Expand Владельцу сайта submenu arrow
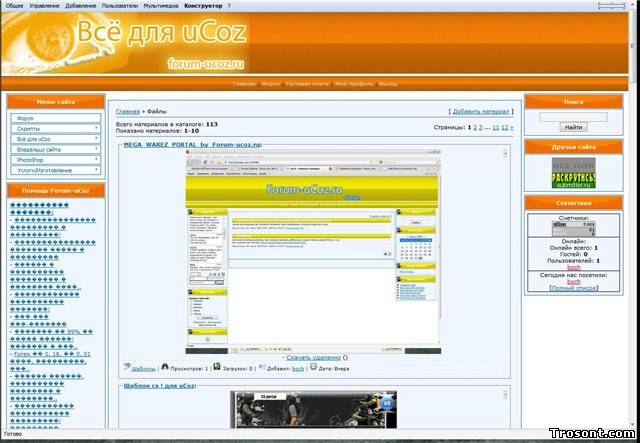The height and width of the screenshot is (443, 640). pos(96,149)
